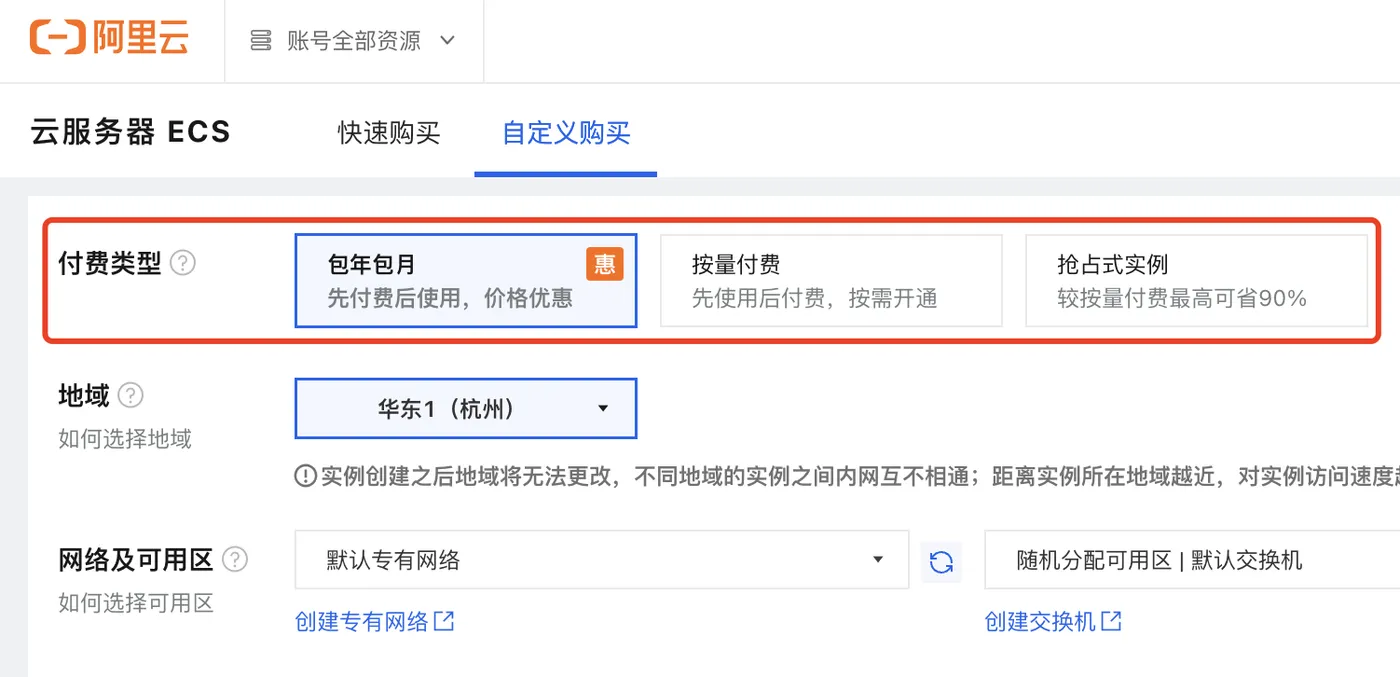Open the 随机分配可用区 switch selector
The image size is (1400, 677).
tap(1192, 560)
